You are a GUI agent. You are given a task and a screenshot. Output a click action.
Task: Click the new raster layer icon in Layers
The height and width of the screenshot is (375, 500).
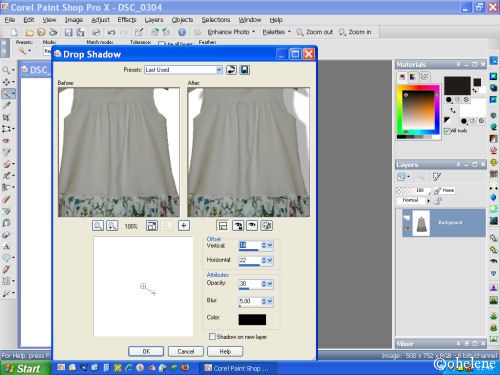401,177
